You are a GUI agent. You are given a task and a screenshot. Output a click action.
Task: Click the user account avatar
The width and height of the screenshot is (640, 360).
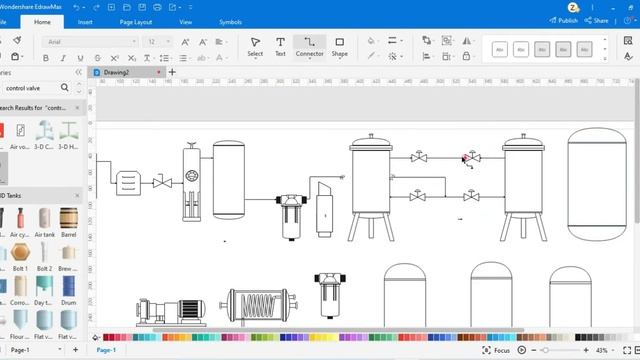[x=573, y=7]
